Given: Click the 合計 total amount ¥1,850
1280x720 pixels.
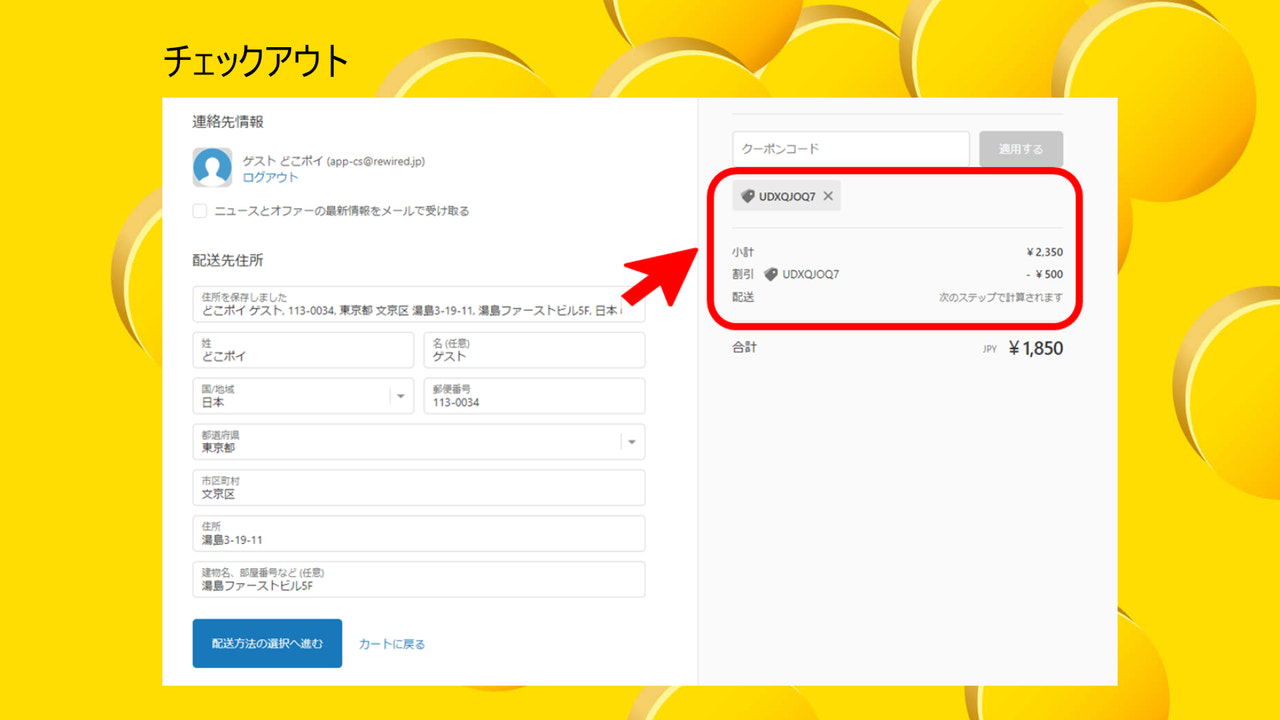Looking at the screenshot, I should click(1035, 348).
